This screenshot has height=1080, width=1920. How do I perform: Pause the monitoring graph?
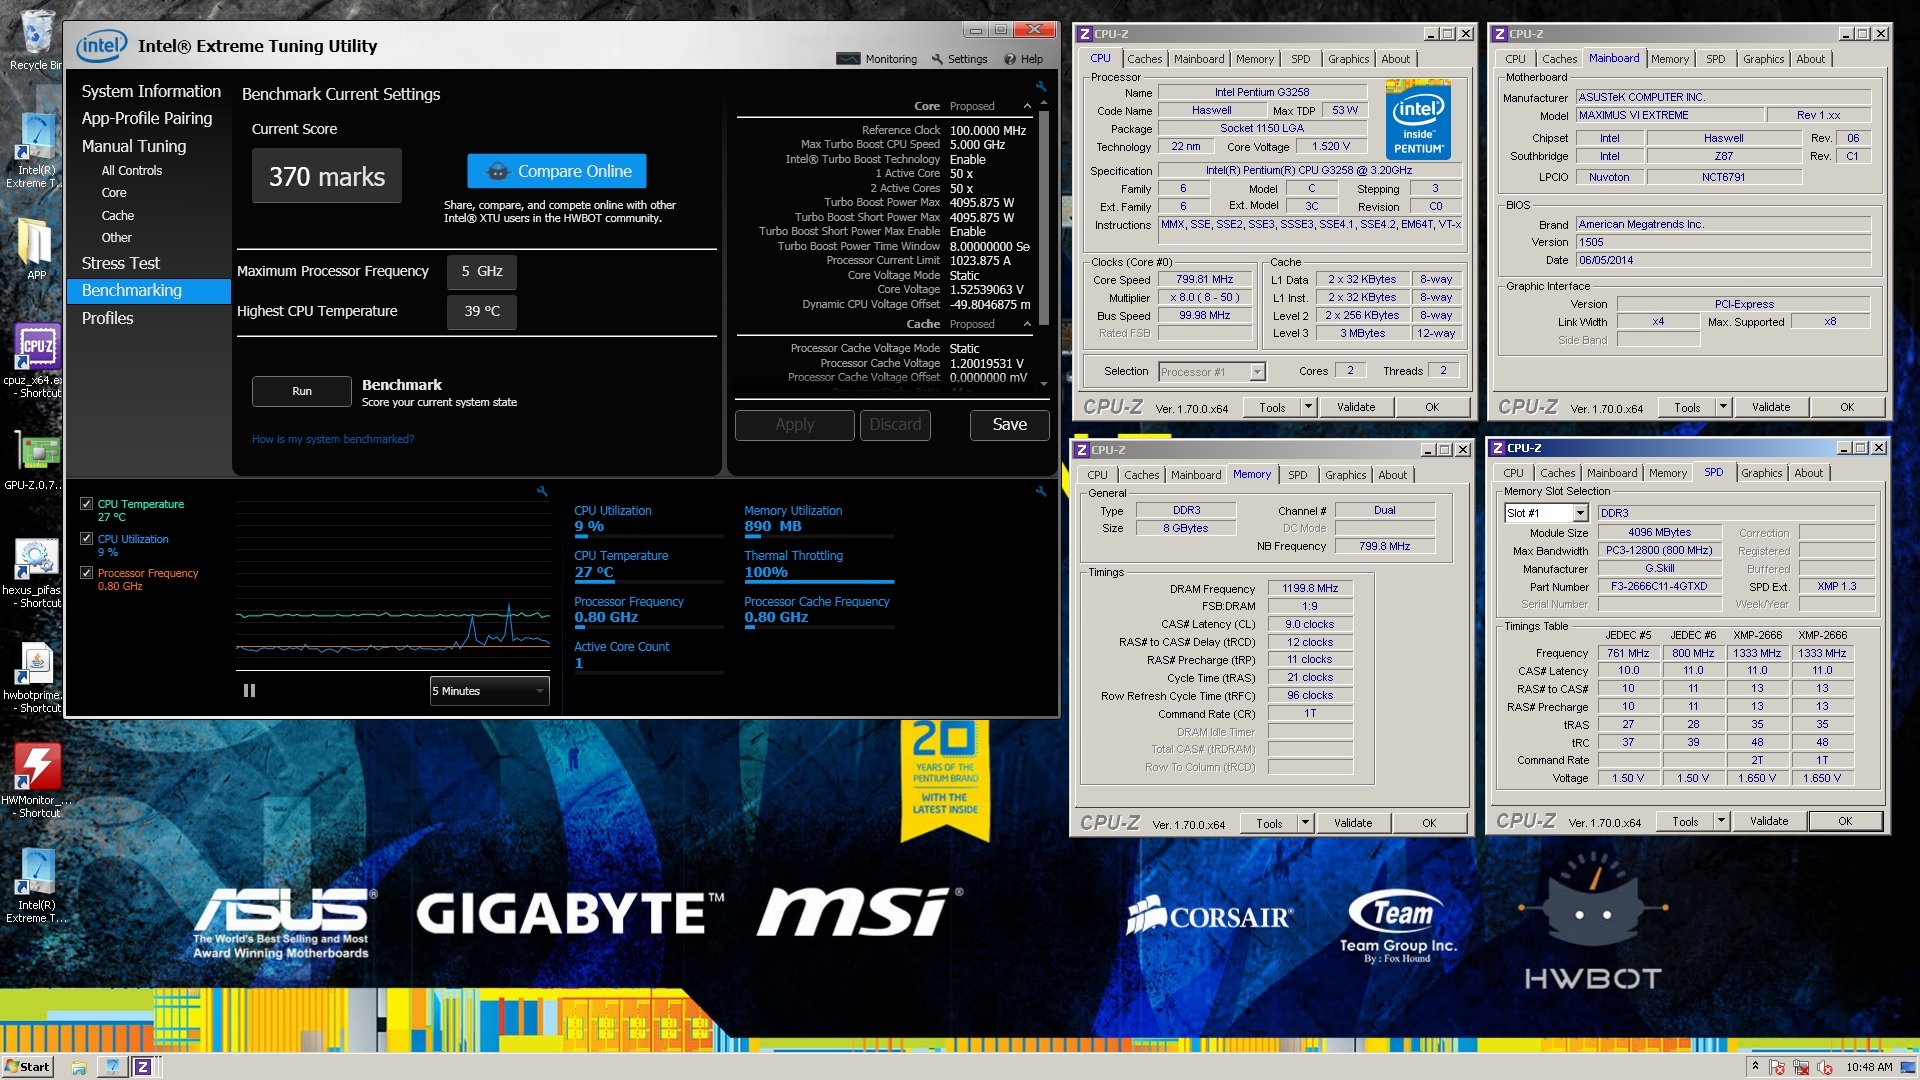coord(249,691)
